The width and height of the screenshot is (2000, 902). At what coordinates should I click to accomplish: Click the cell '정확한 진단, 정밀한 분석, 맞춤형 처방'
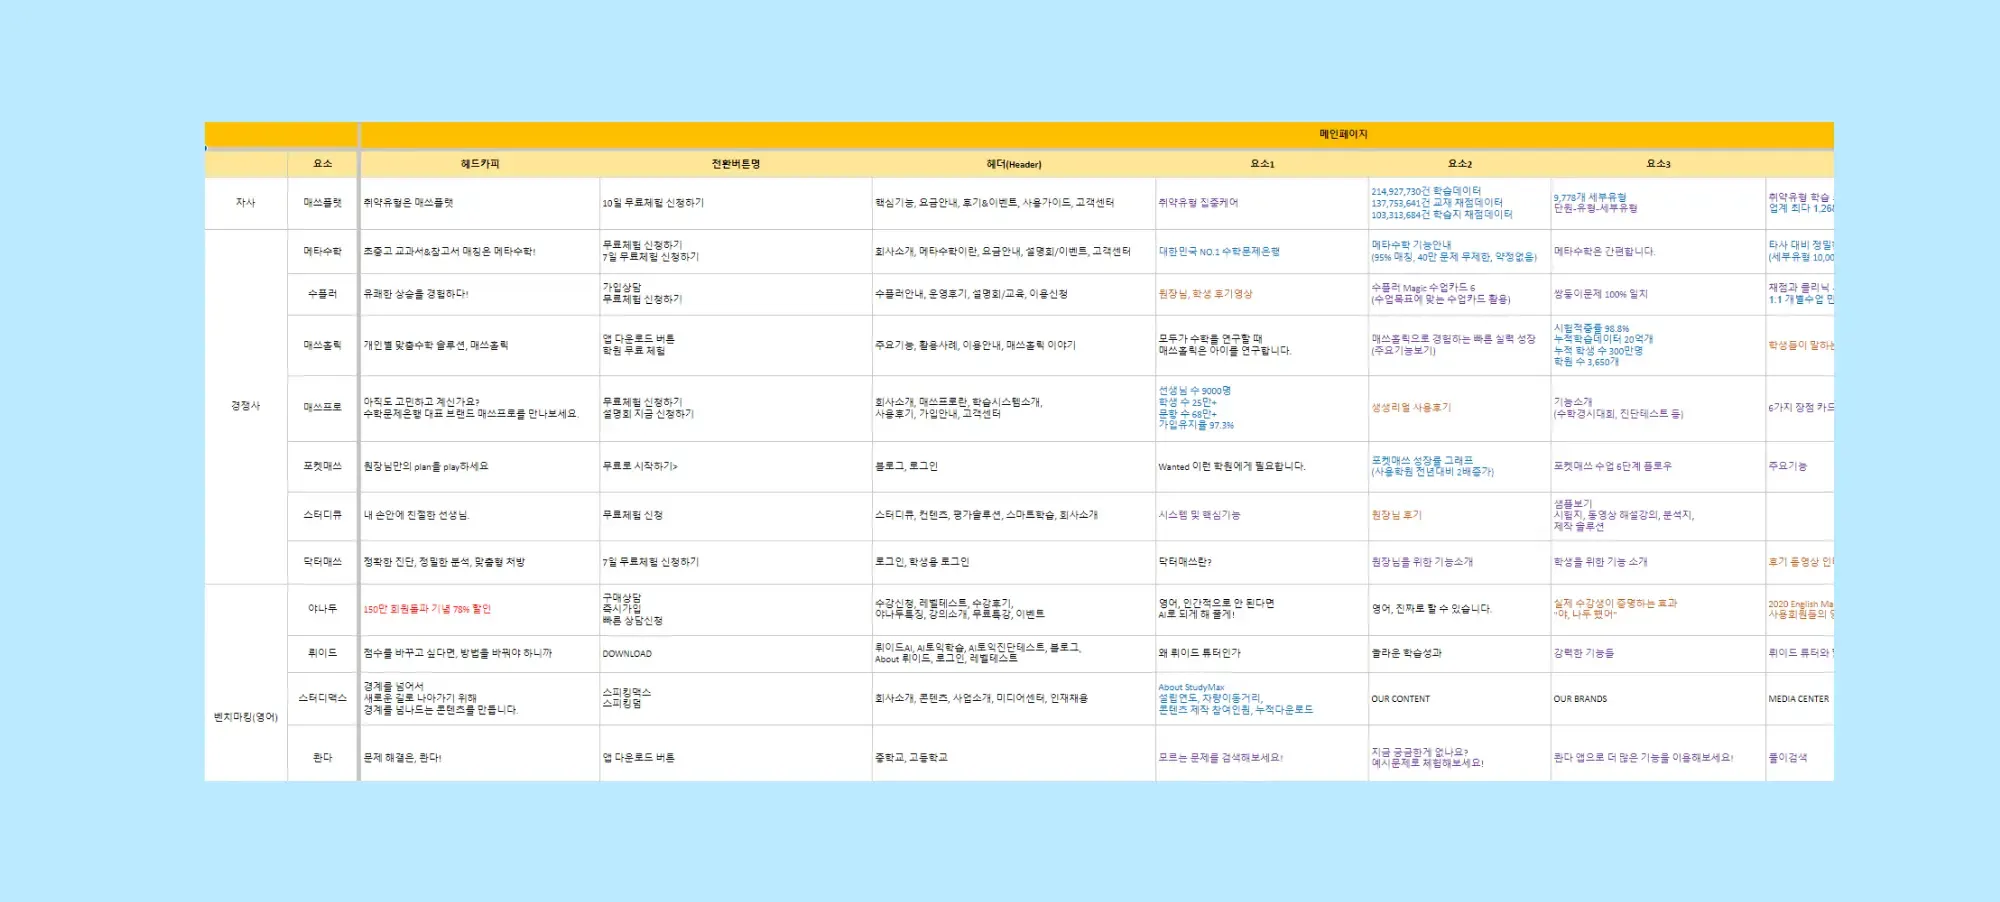pos(480,562)
